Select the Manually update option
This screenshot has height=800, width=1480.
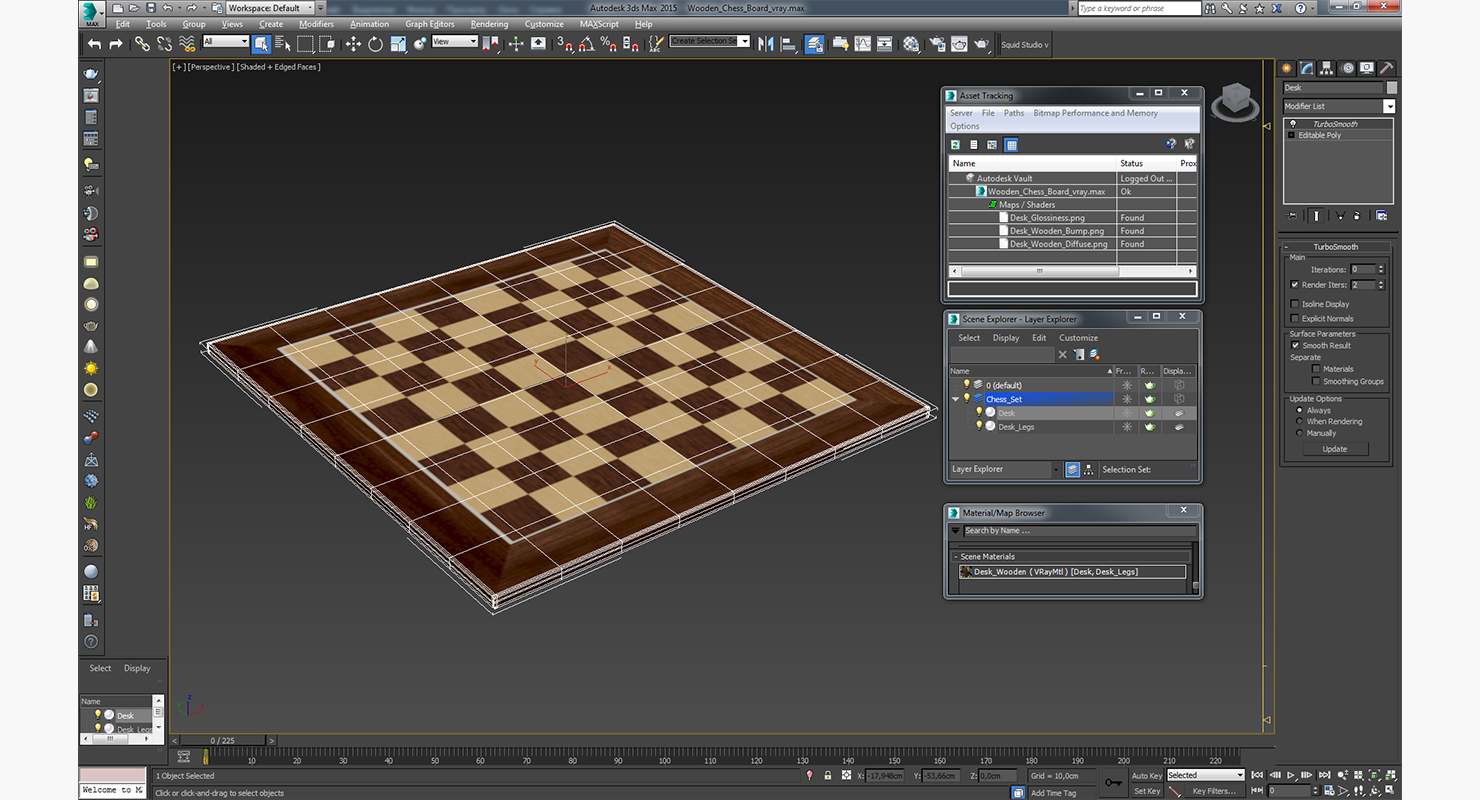click(1300, 433)
